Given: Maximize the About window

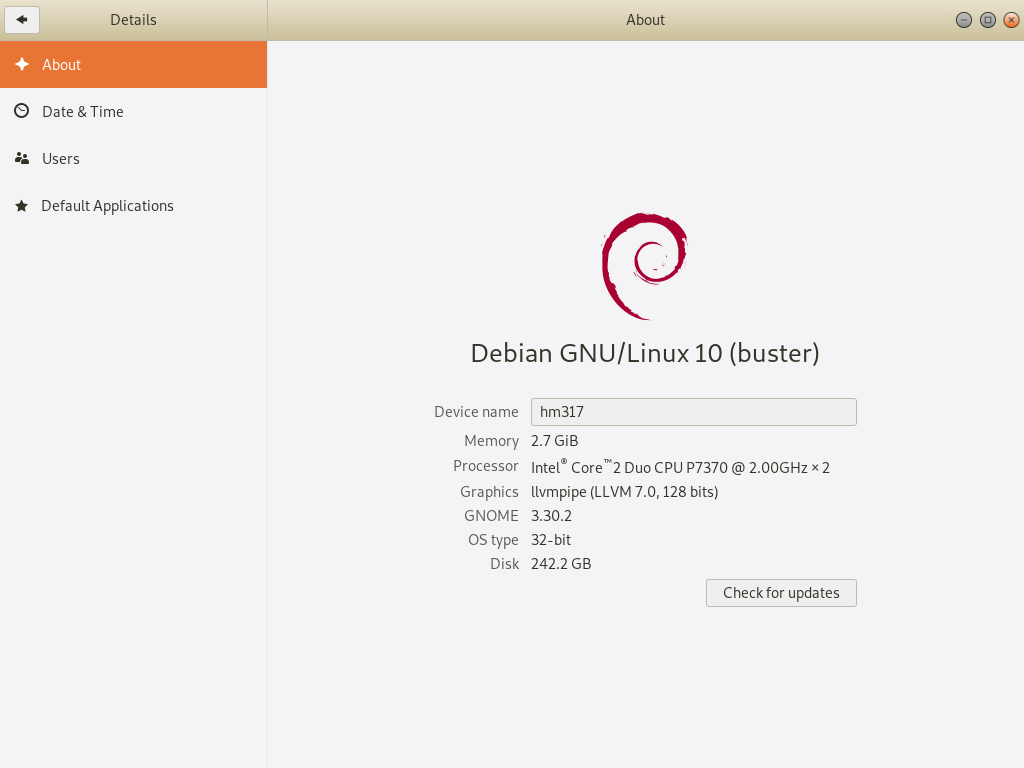Looking at the screenshot, I should pyautogui.click(x=987, y=20).
